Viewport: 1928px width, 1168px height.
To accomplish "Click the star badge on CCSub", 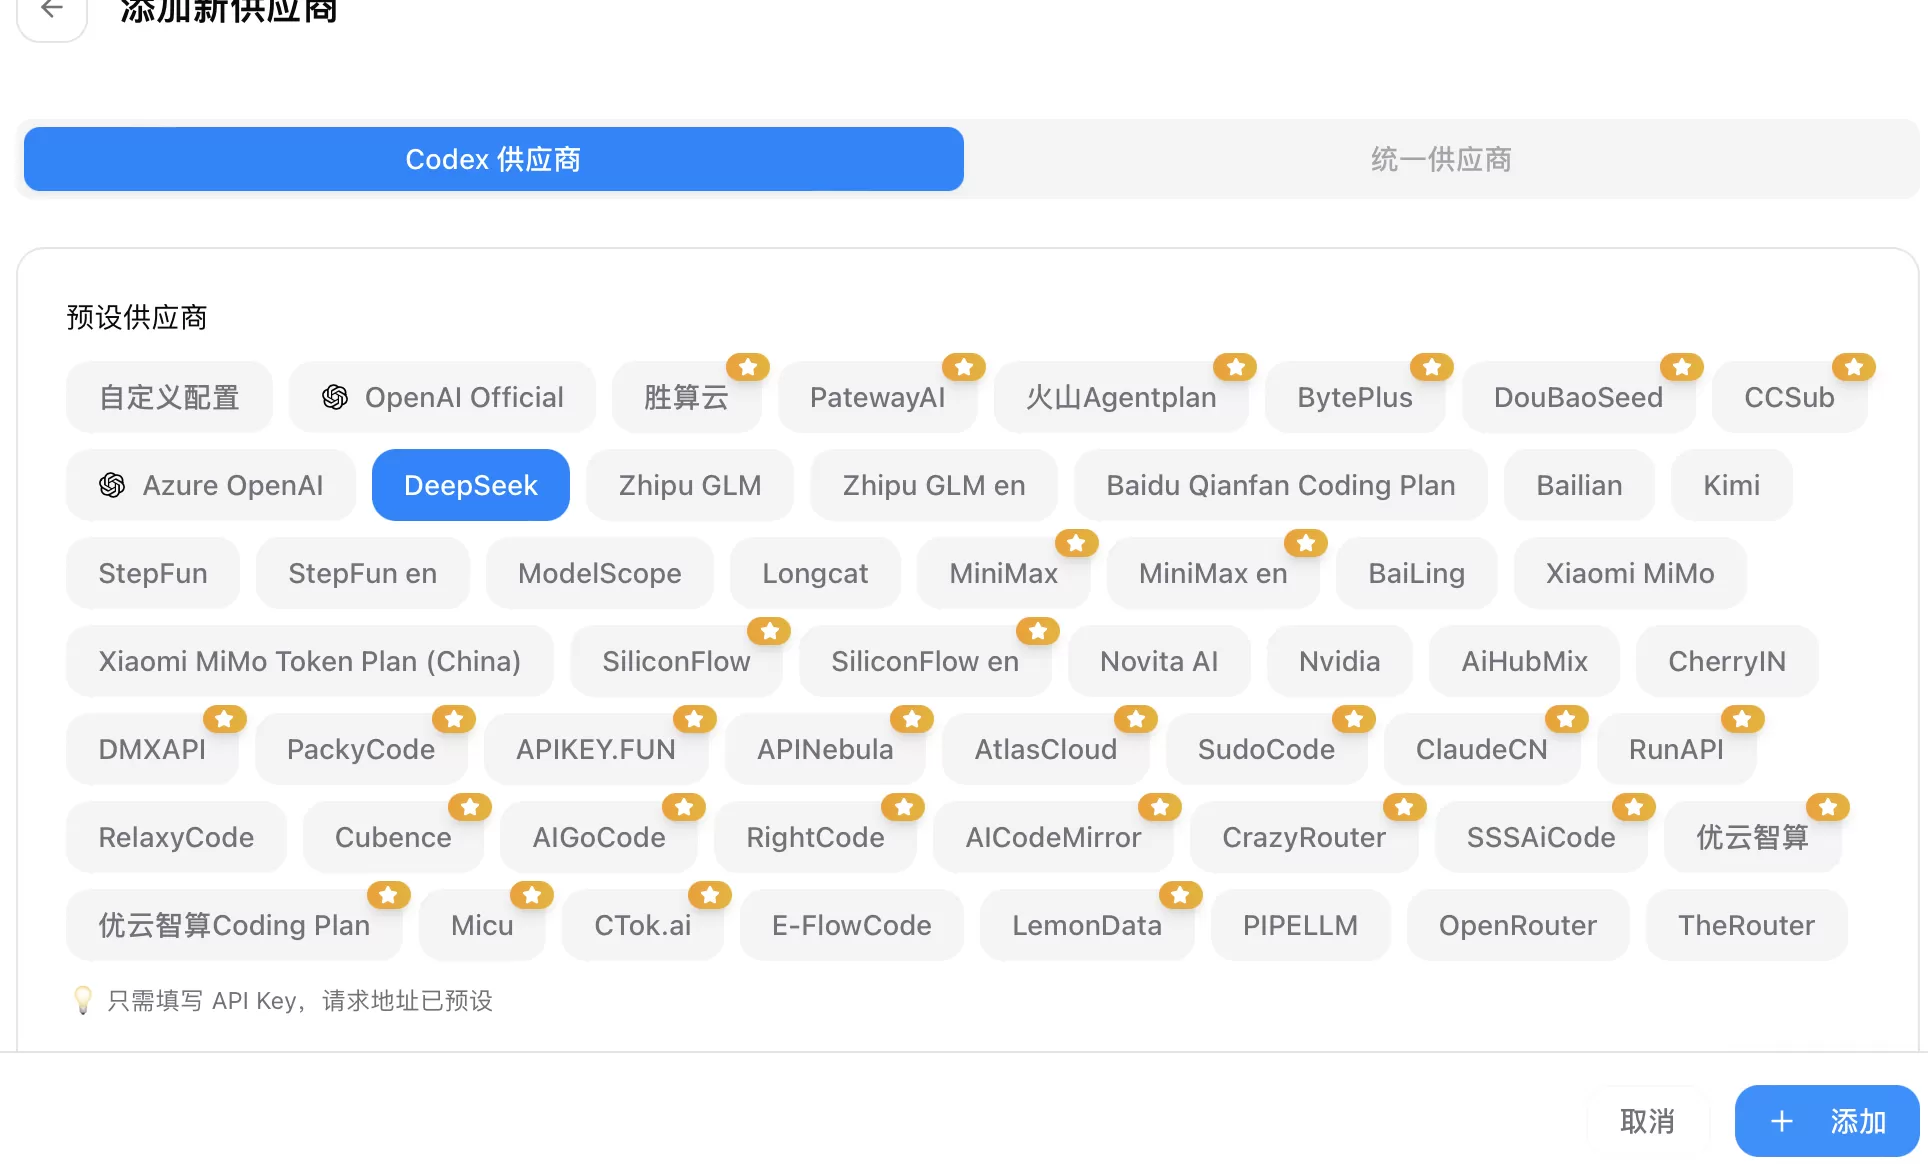I will (1854, 367).
